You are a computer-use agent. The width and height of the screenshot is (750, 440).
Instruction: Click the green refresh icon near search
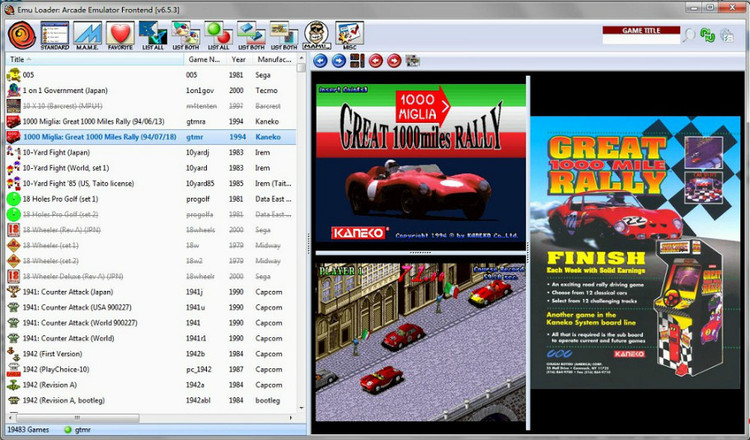click(x=708, y=37)
